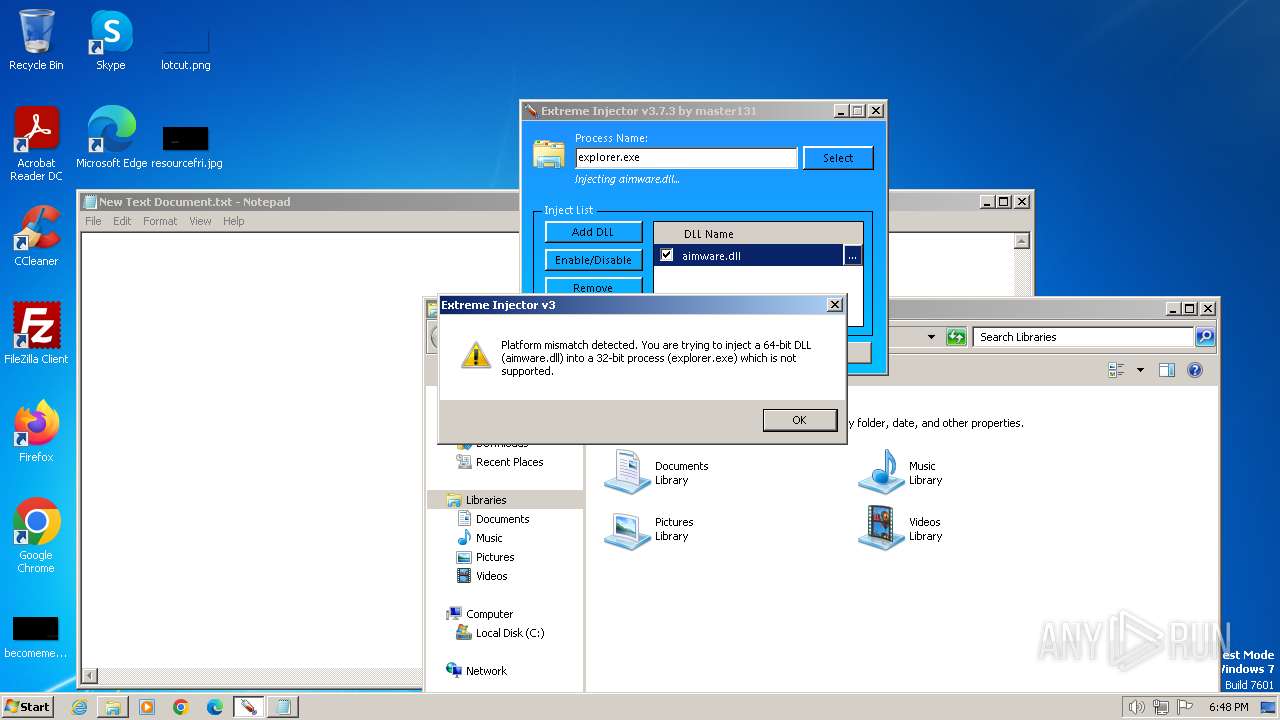Select the aimware.dll list row
The image size is (1280, 720).
(x=749, y=256)
